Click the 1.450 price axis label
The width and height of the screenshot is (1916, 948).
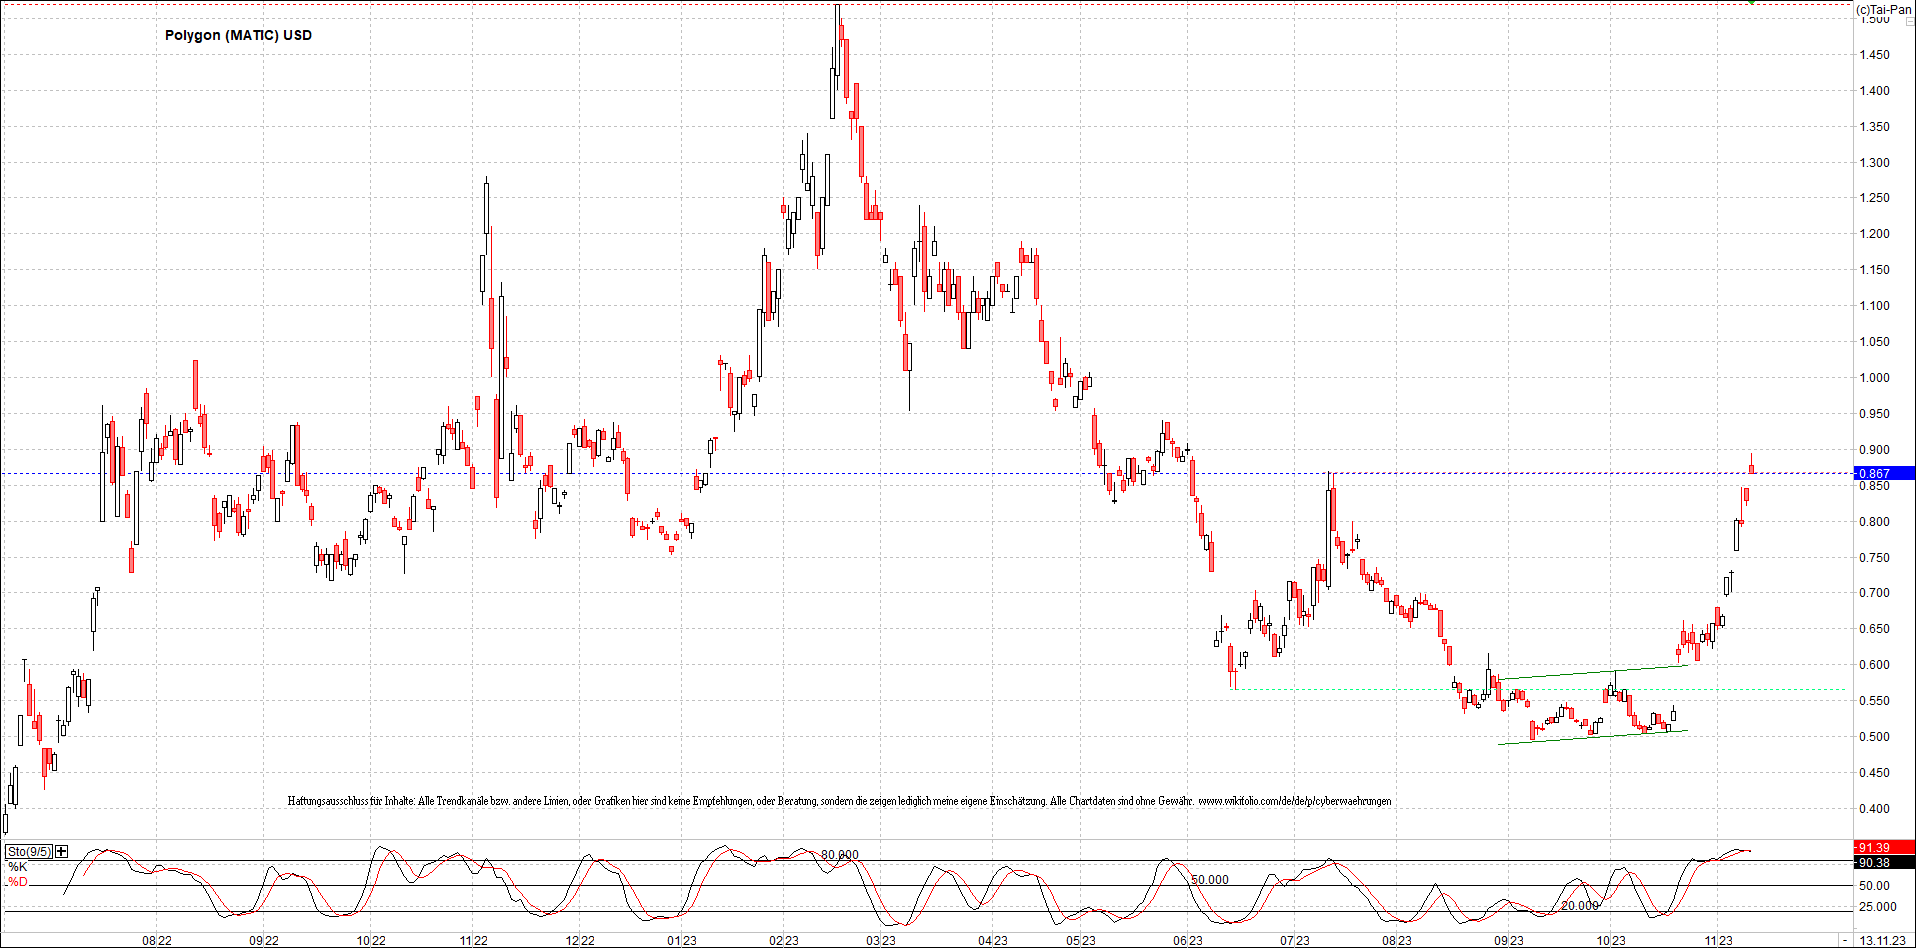1875,55
